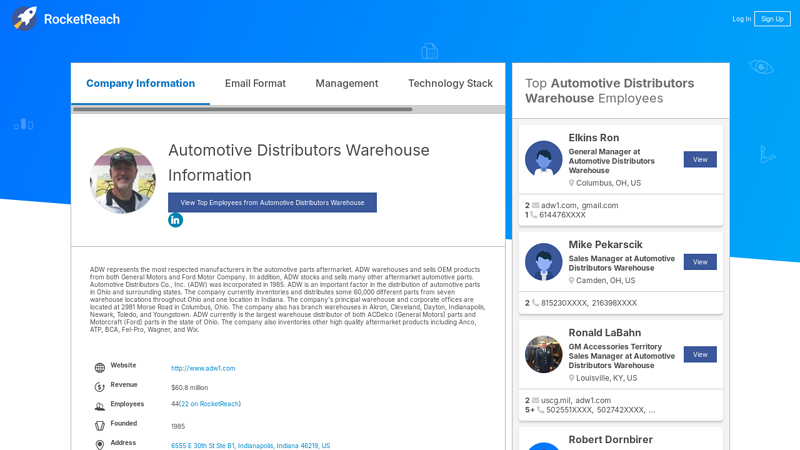Click the 1985 founded value

pyautogui.click(x=178, y=427)
